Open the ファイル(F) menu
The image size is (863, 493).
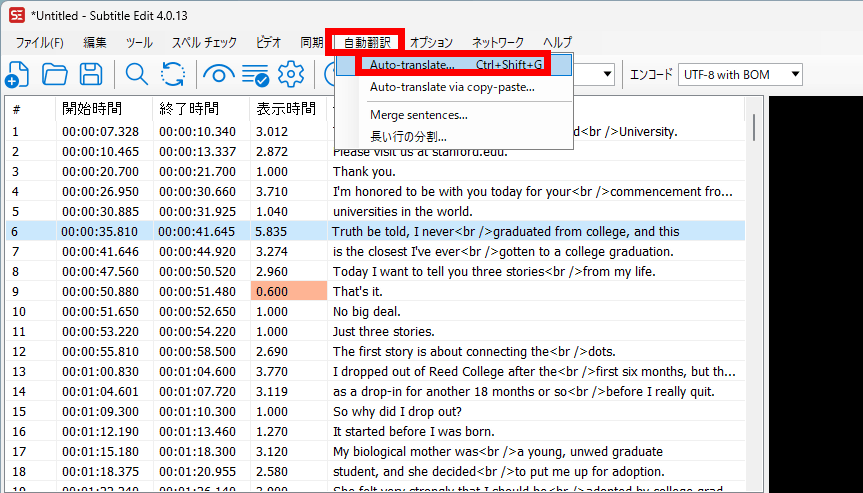pyautogui.click(x=39, y=42)
